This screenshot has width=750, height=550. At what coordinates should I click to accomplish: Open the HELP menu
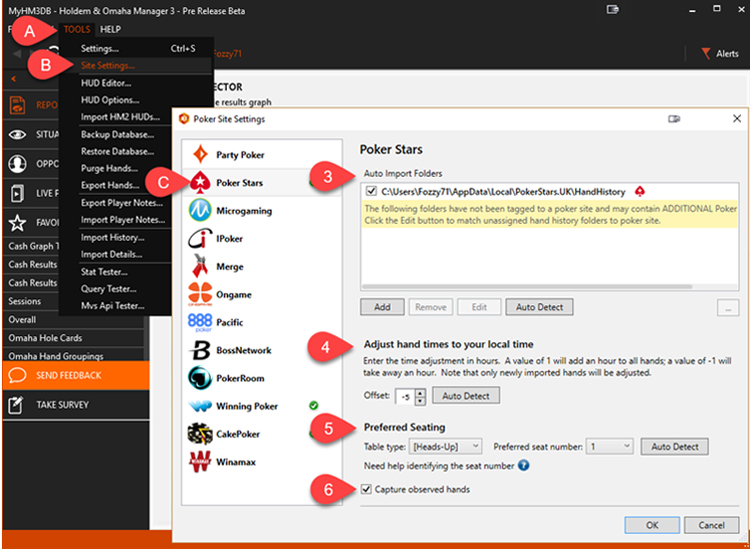tap(110, 30)
